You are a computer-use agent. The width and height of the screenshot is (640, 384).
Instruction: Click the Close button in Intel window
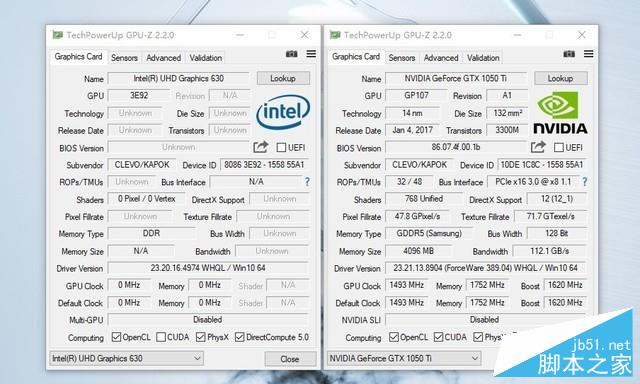[290, 359]
